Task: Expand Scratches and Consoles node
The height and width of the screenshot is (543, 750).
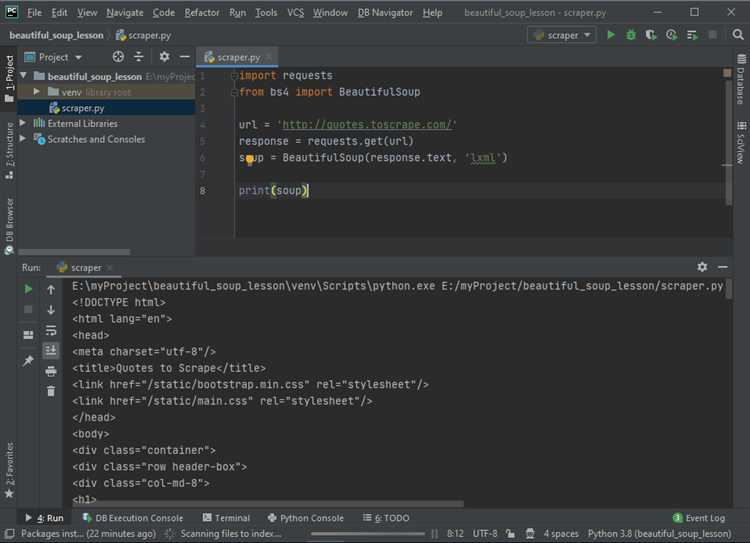Action: point(22,139)
